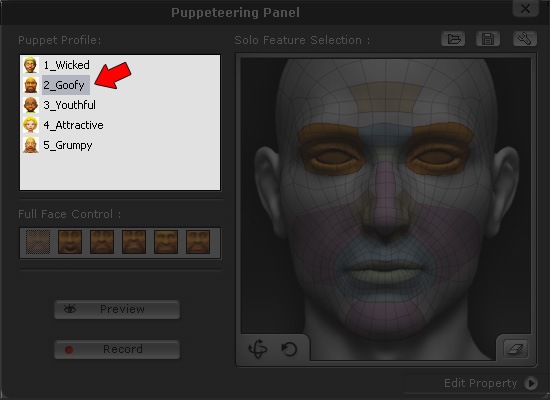Expand the Edit Property arrow
This screenshot has height=400, width=550.
[x=531, y=383]
